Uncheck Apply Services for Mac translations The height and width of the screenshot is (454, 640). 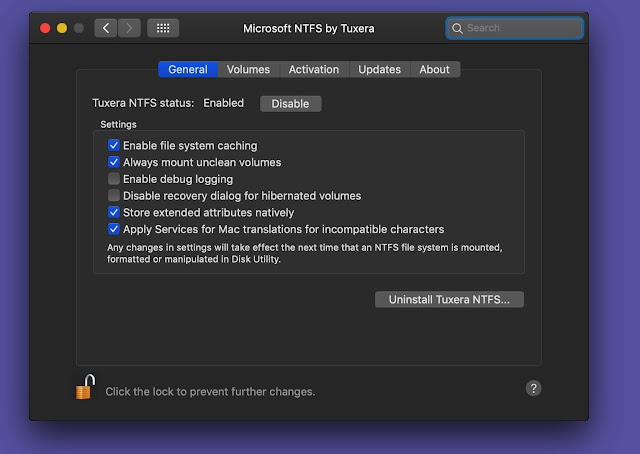tap(114, 229)
